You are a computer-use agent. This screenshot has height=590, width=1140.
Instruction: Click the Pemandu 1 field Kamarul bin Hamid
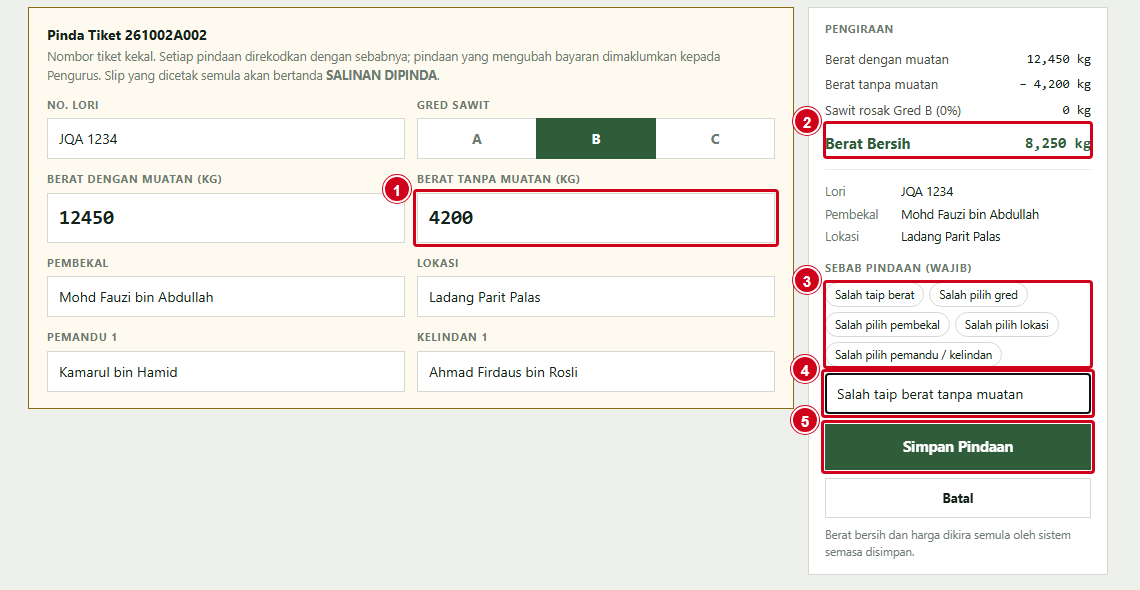pos(226,372)
